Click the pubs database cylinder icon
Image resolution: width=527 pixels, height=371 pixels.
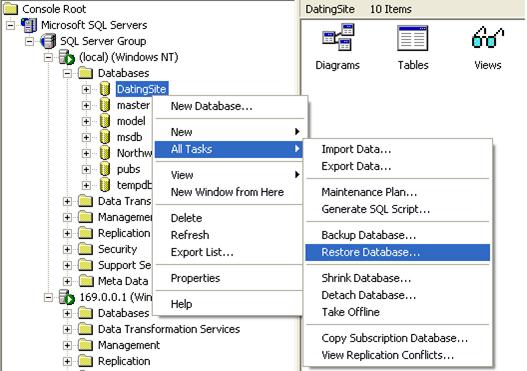[105, 169]
